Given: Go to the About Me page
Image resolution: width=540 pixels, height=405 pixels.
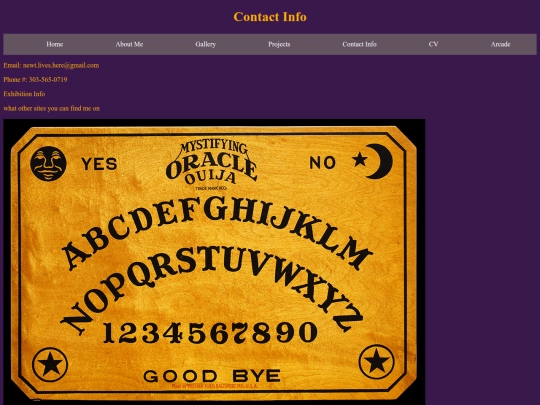Looking at the screenshot, I should coord(129,44).
